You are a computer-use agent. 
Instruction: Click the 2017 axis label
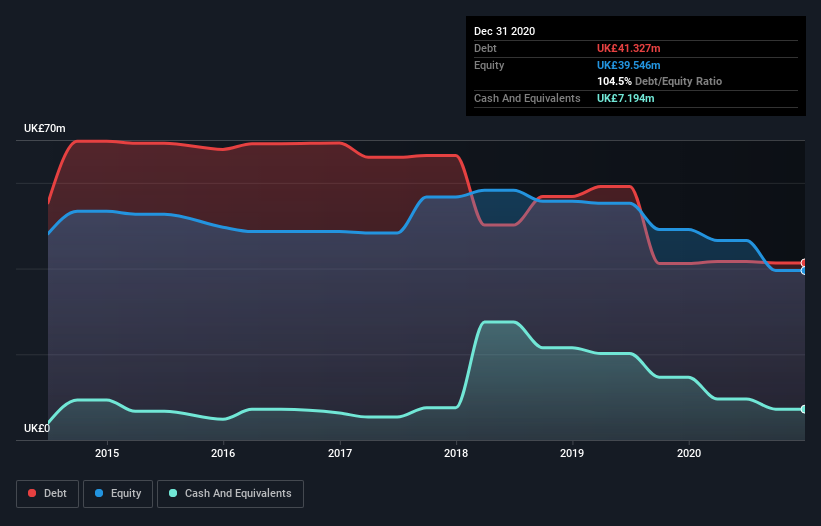[x=340, y=453]
